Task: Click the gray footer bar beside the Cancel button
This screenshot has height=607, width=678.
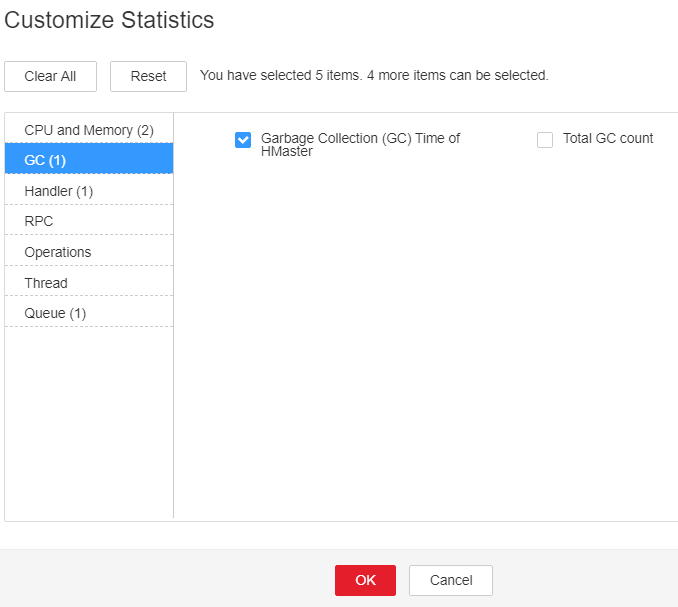Action: [584, 579]
